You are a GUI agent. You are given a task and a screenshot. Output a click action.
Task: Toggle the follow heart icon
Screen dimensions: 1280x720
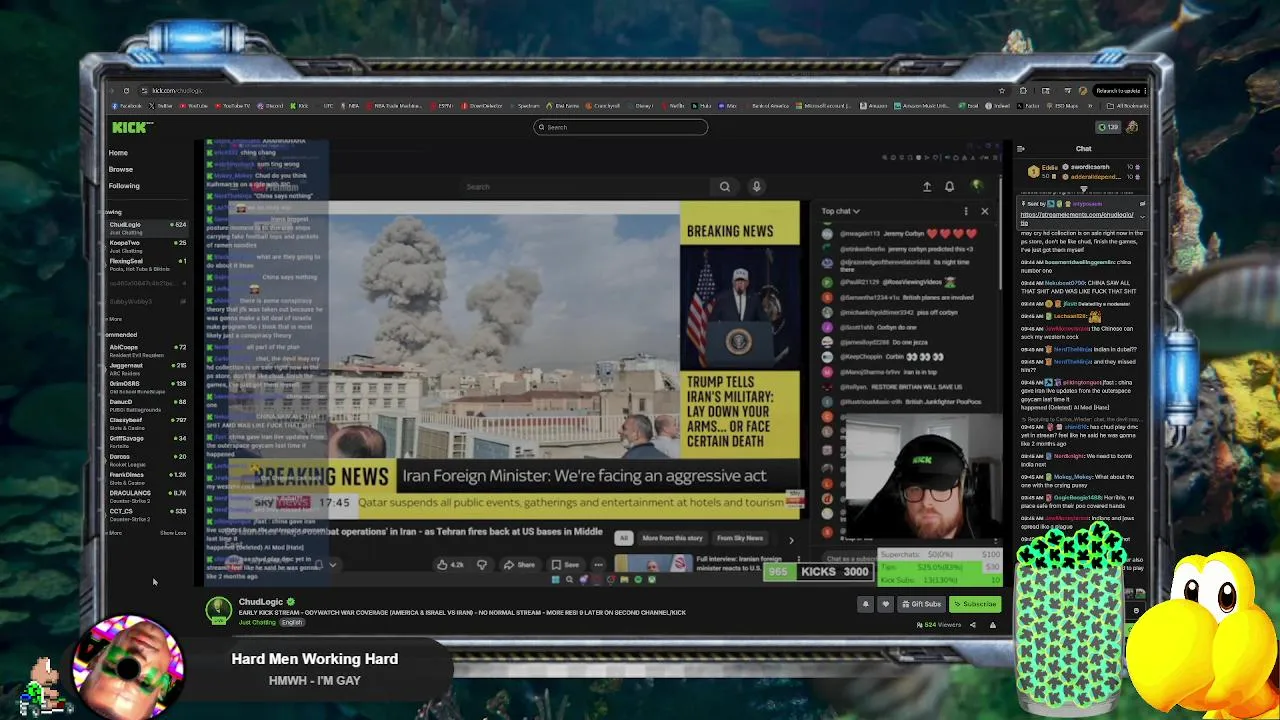885,604
